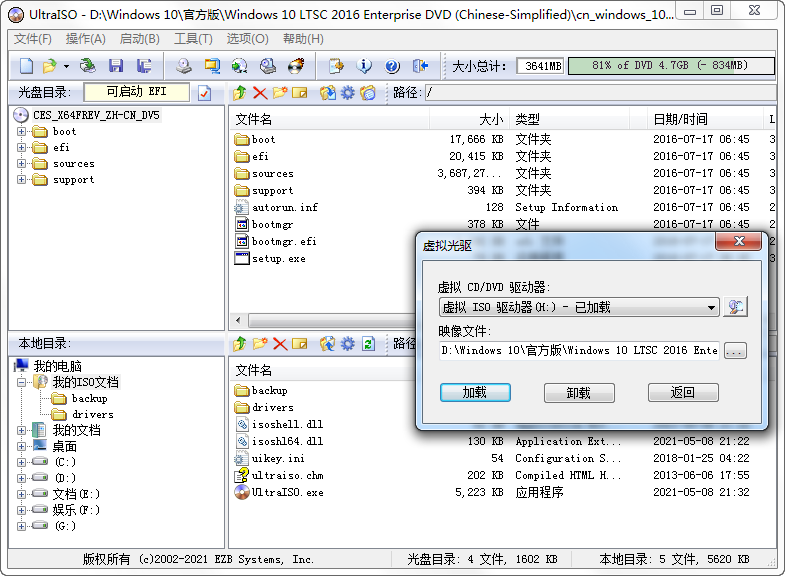Open the 工具(T) menu
Image resolution: width=785 pixels, height=576 pixels.
(193, 39)
